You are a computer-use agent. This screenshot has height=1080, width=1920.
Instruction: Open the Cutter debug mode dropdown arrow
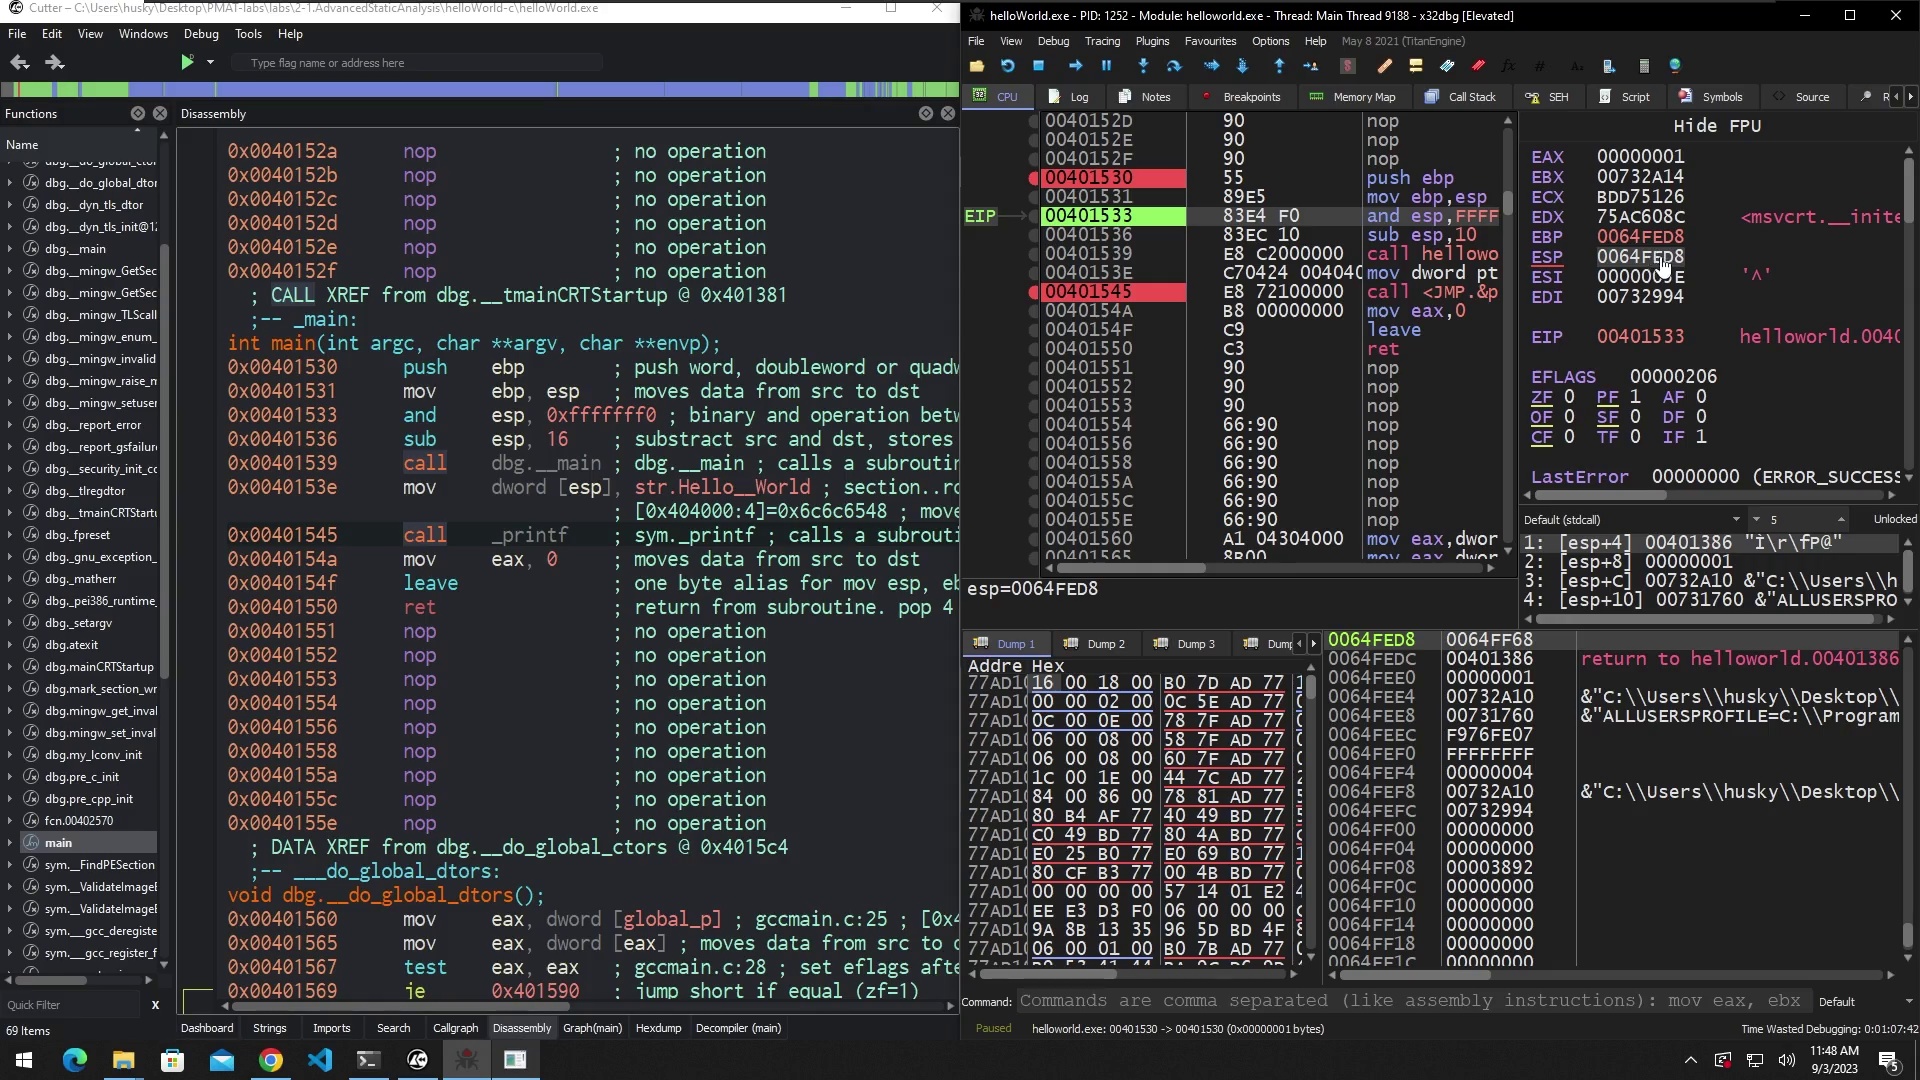point(210,62)
